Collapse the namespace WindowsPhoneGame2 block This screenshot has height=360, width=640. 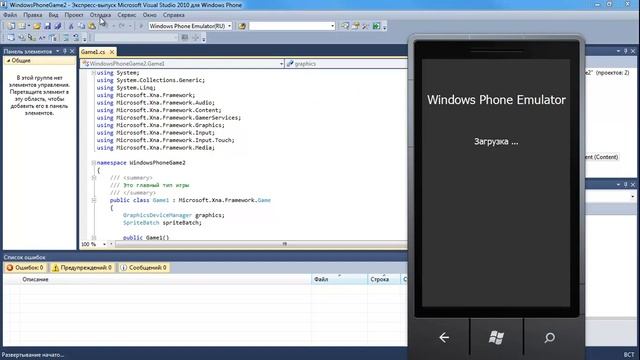coord(93,162)
